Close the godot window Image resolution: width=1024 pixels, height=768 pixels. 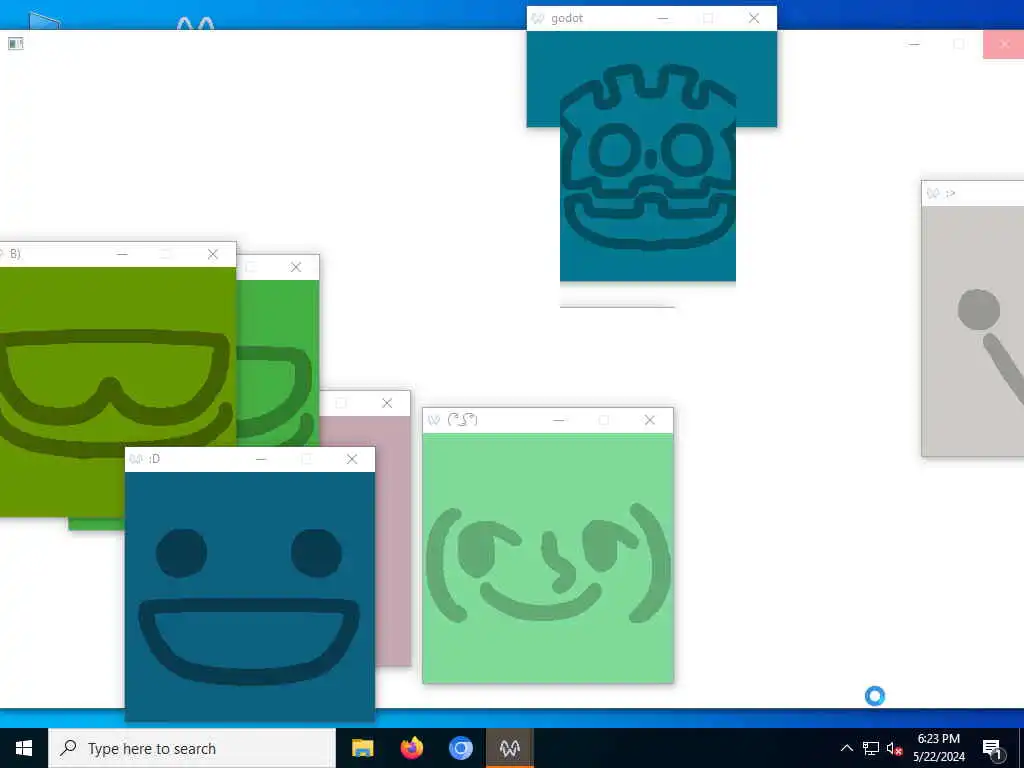(x=754, y=18)
